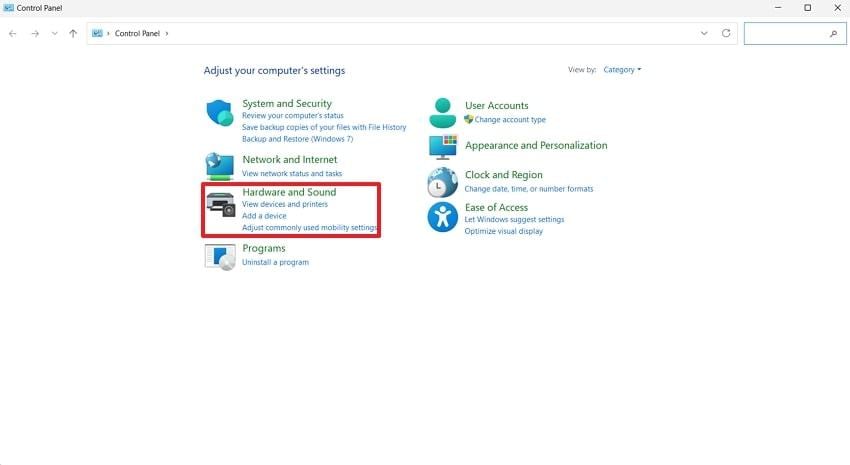The width and height of the screenshot is (850, 465).
Task: Click View devices and printers
Action: (x=285, y=204)
